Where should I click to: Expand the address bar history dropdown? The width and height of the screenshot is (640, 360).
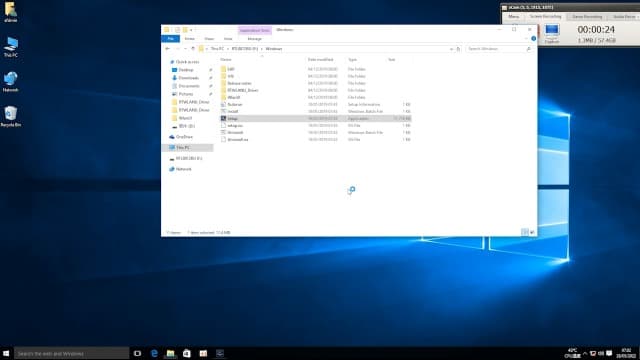point(451,49)
